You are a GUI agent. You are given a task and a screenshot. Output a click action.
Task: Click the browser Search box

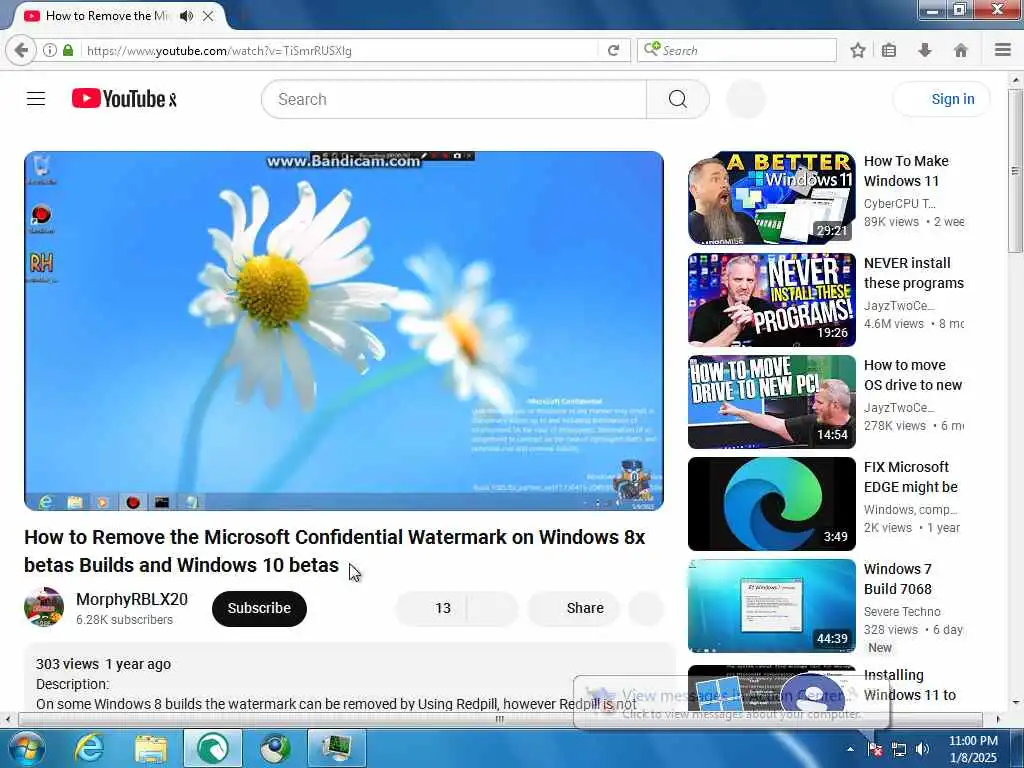click(737, 50)
